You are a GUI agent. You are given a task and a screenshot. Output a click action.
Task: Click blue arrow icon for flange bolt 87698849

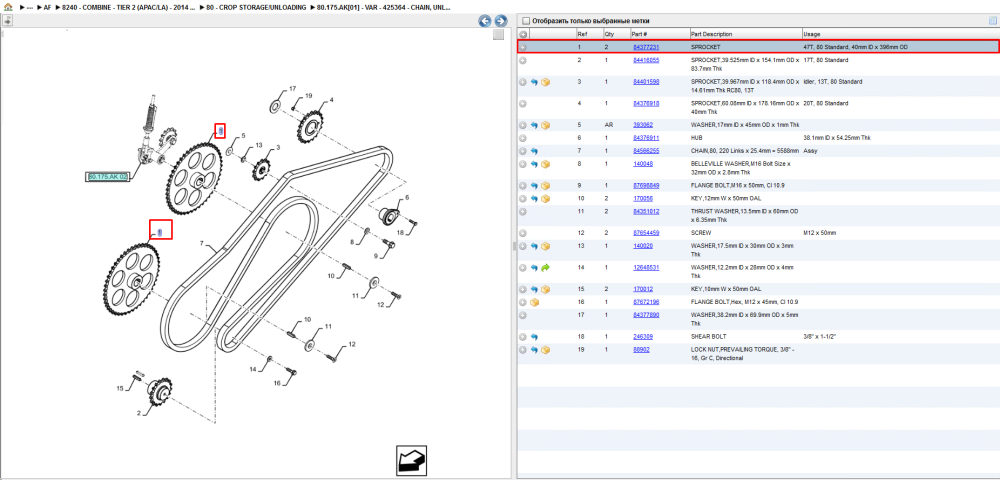534,185
